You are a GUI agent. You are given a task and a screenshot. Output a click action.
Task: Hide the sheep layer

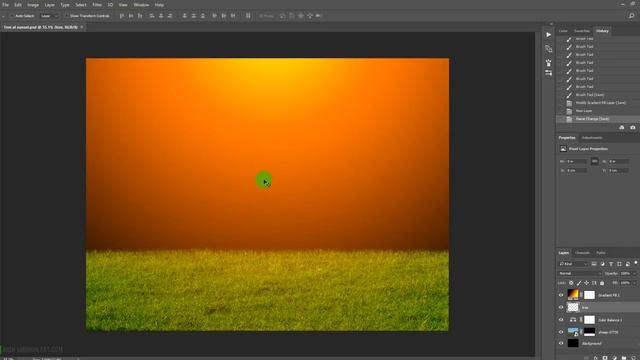coord(561,332)
